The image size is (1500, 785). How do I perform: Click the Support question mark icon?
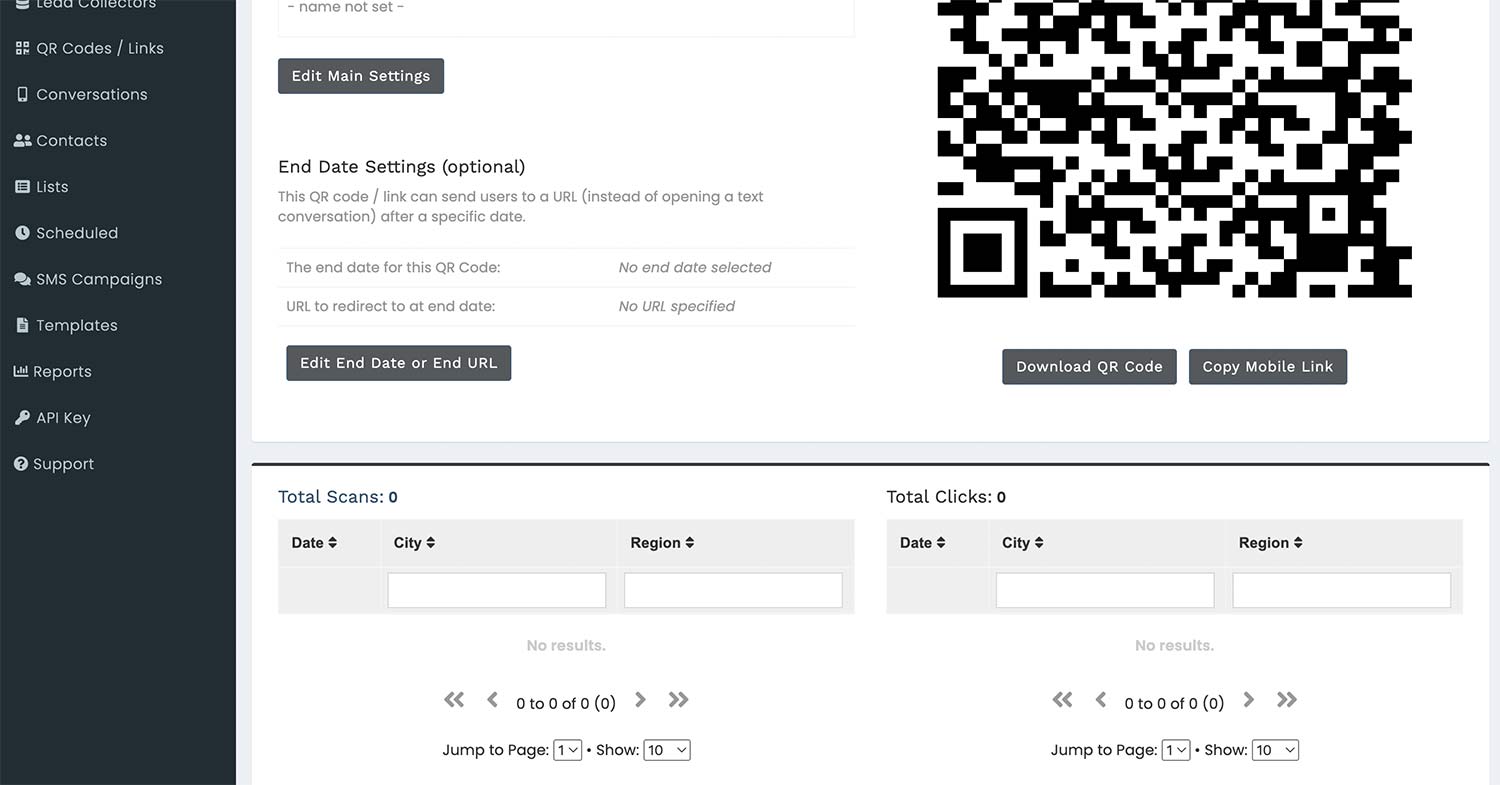pos(21,463)
